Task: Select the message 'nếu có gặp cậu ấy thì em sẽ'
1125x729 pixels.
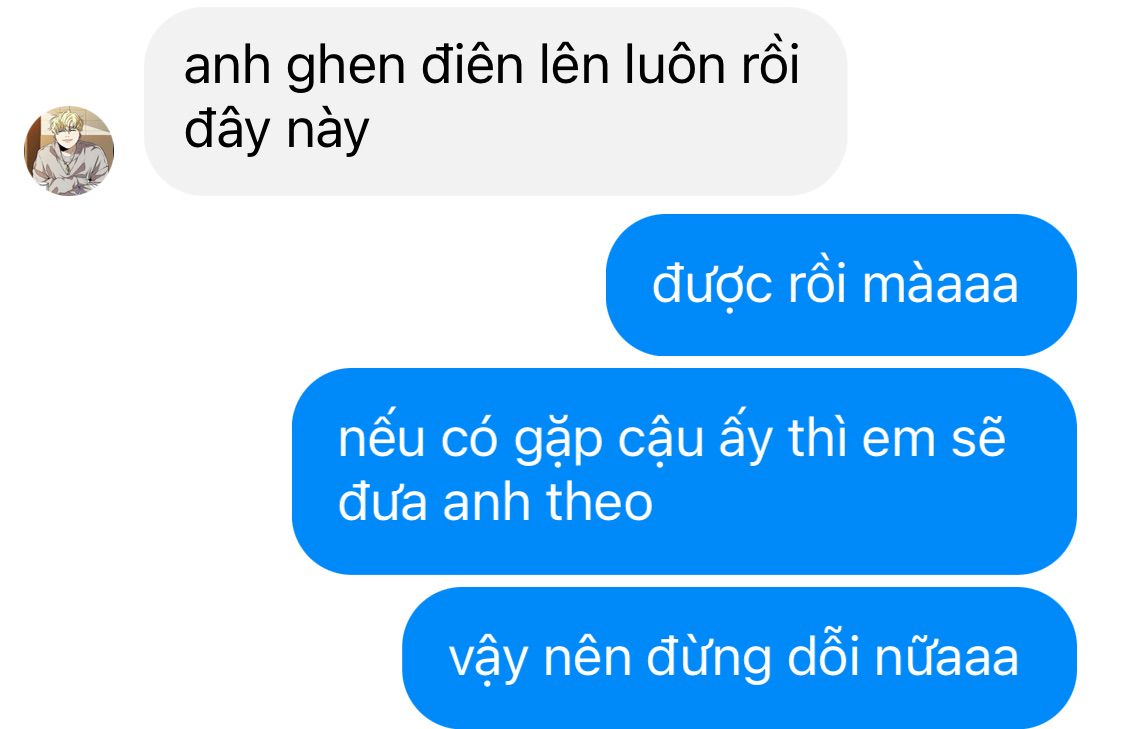Action: tap(684, 471)
